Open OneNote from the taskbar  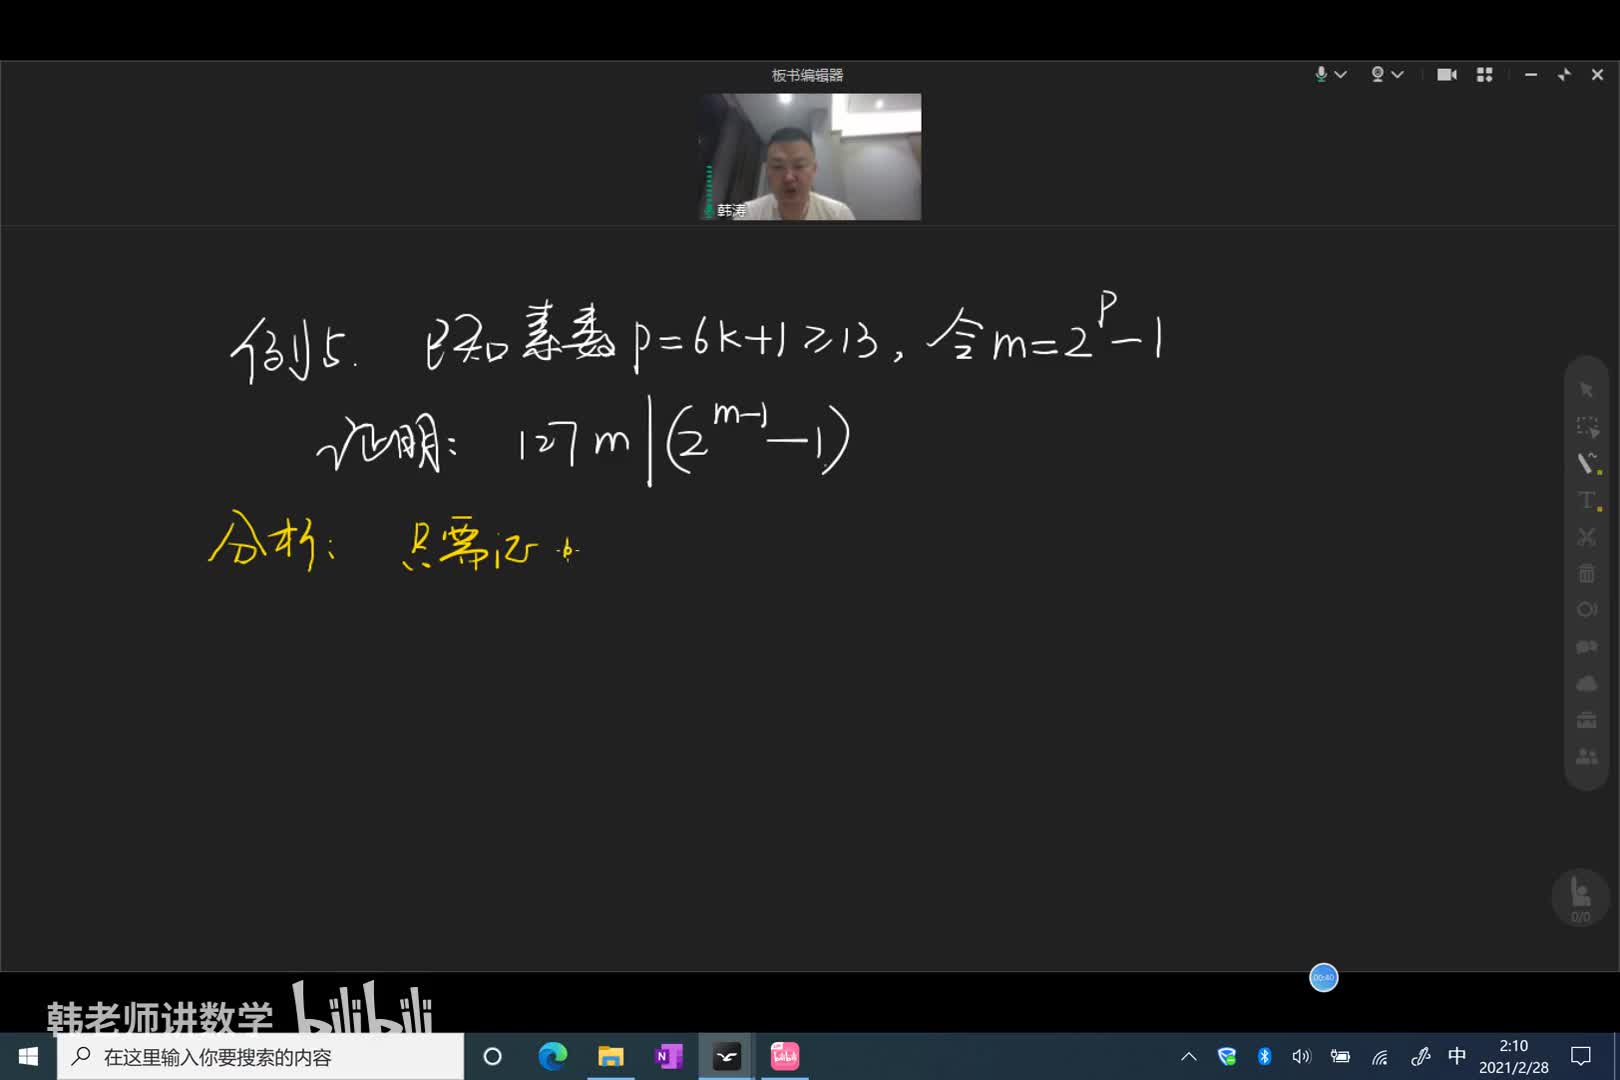click(668, 1056)
